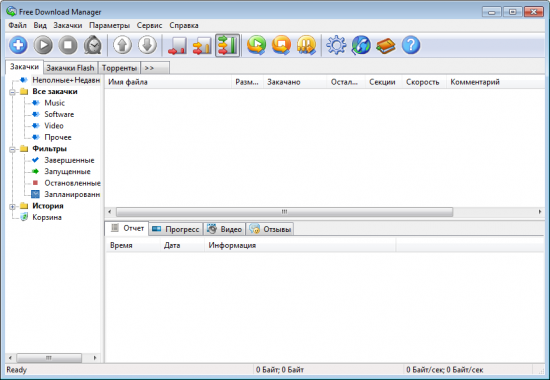Viewport: 550px width, 380px height.
Task: Sort by Комментарий column header
Action: (x=495, y=82)
